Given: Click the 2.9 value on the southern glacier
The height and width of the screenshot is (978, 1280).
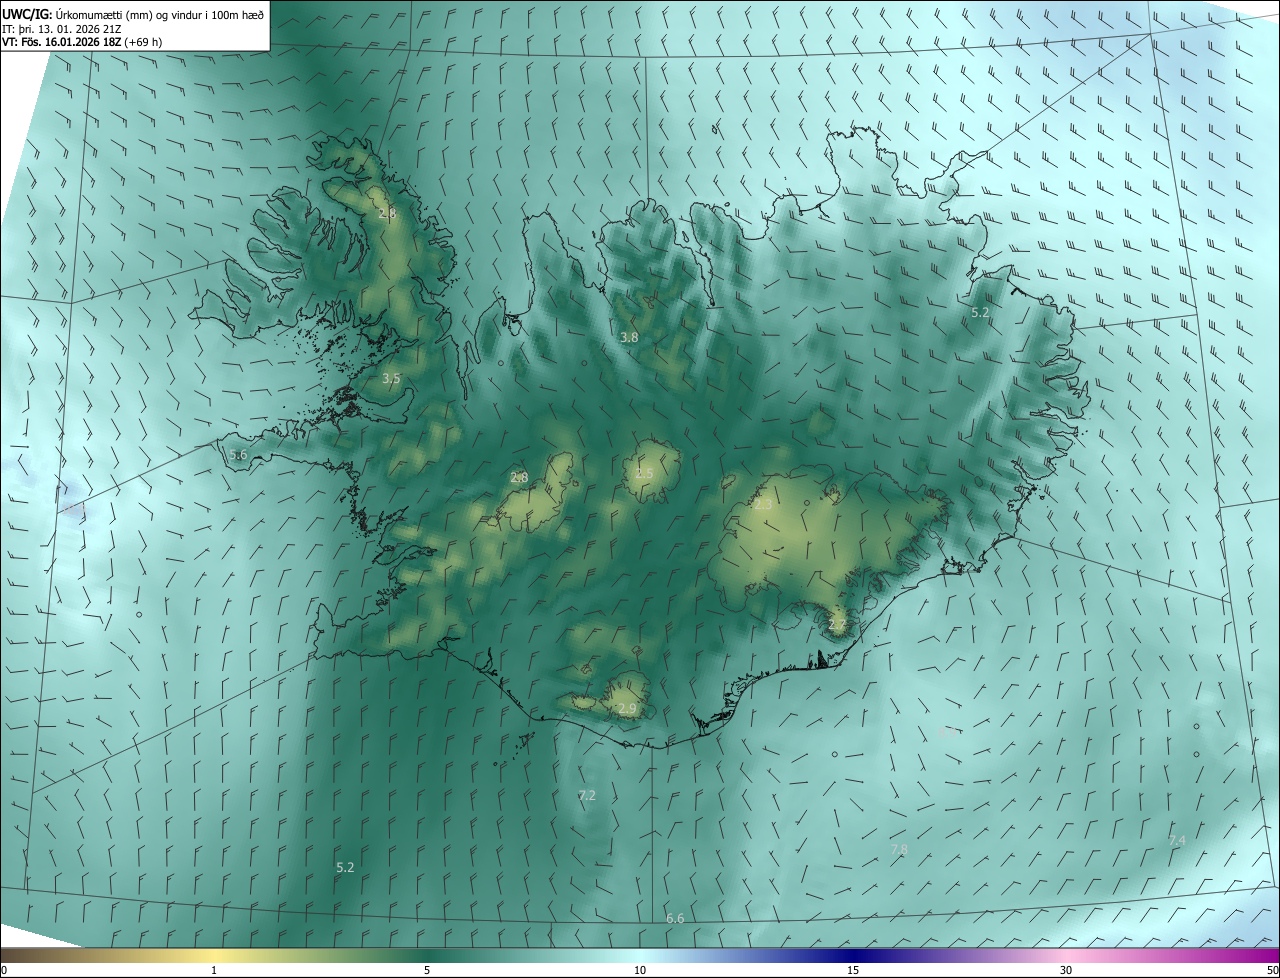Looking at the screenshot, I should 627,709.
